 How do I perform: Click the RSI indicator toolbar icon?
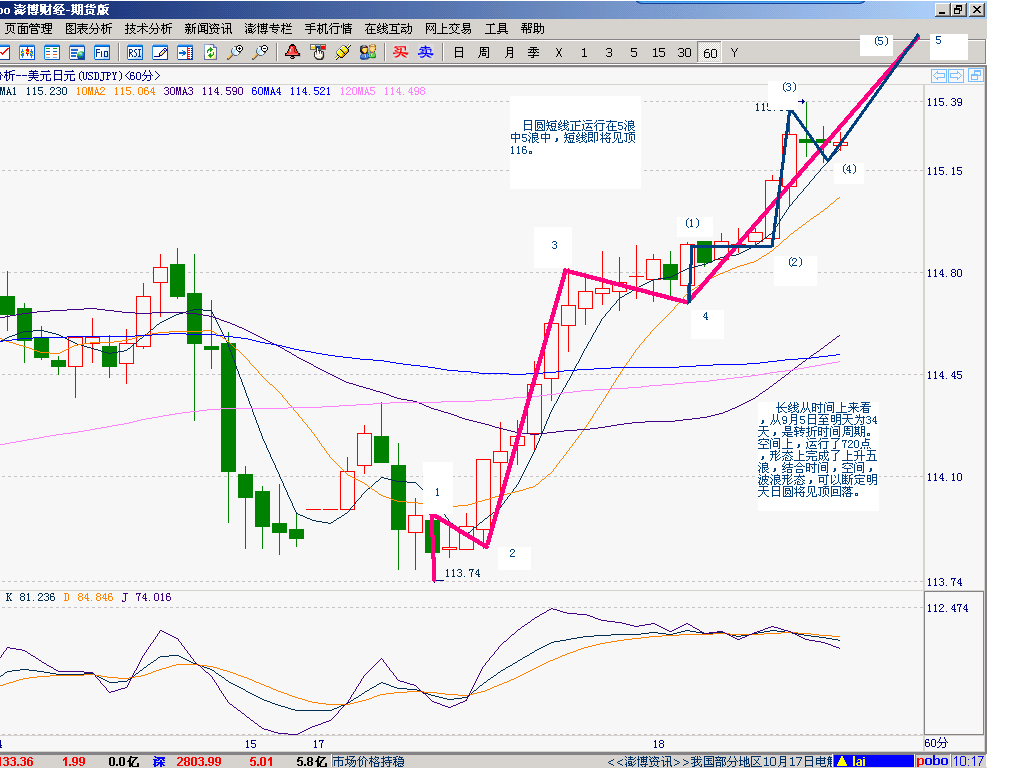click(135, 52)
